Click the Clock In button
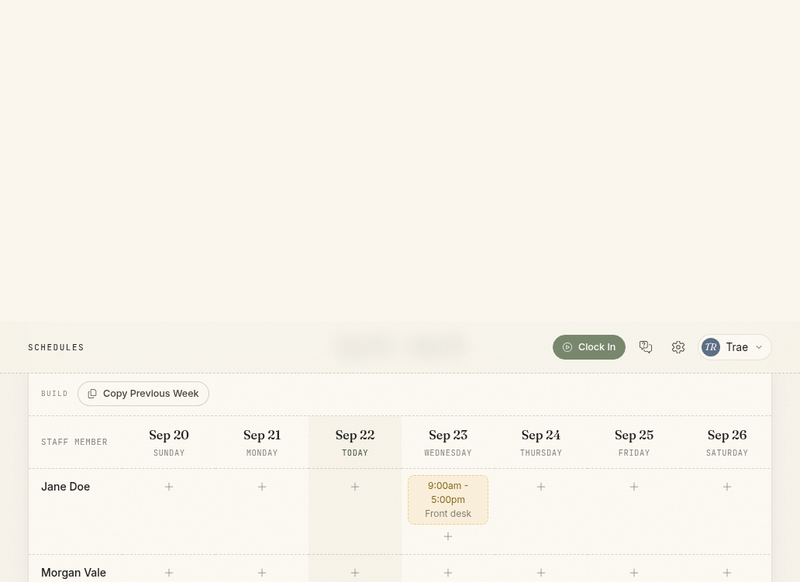 [x=589, y=347]
